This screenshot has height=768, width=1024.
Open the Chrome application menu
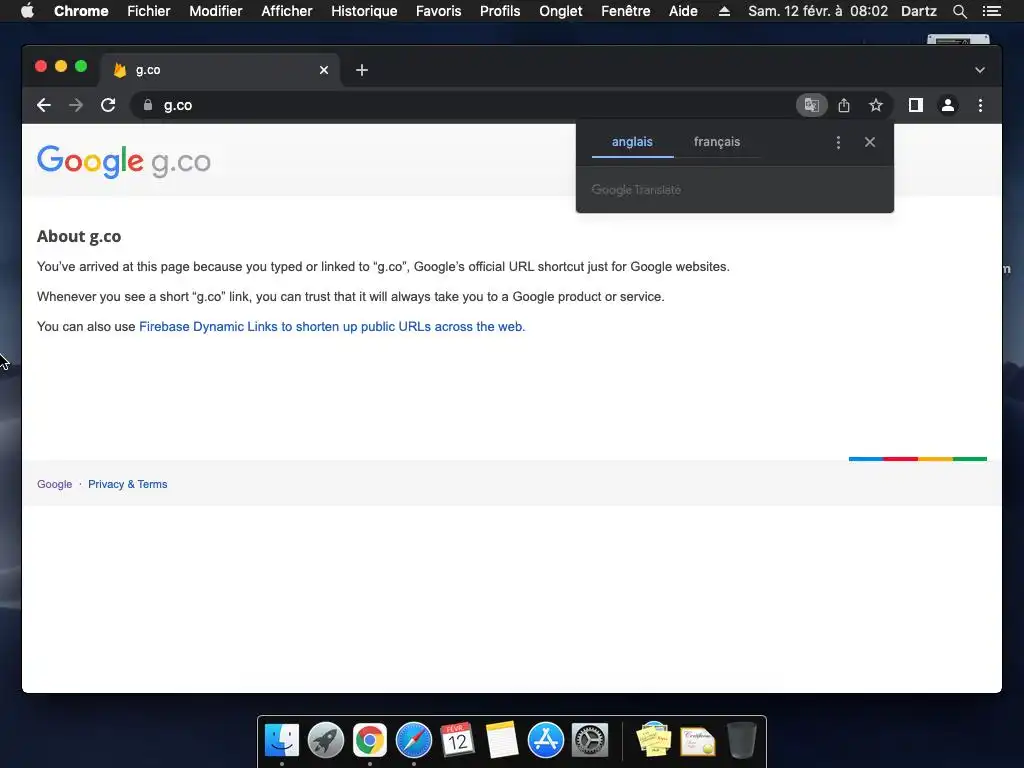pyautogui.click(x=81, y=11)
